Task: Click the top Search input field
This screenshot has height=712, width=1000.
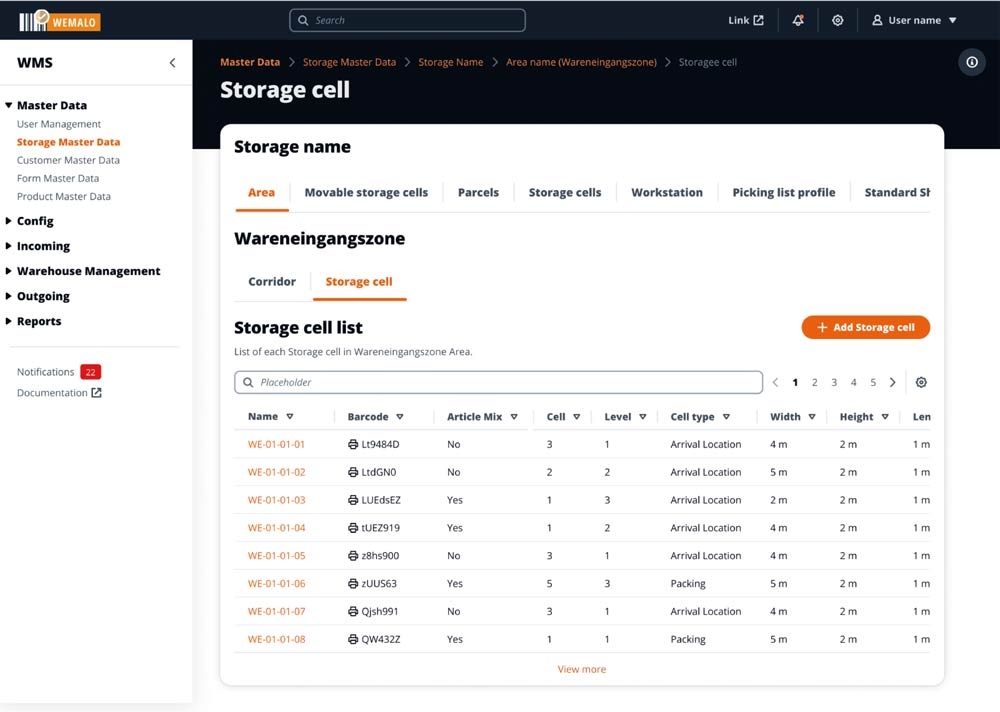Action: click(408, 20)
